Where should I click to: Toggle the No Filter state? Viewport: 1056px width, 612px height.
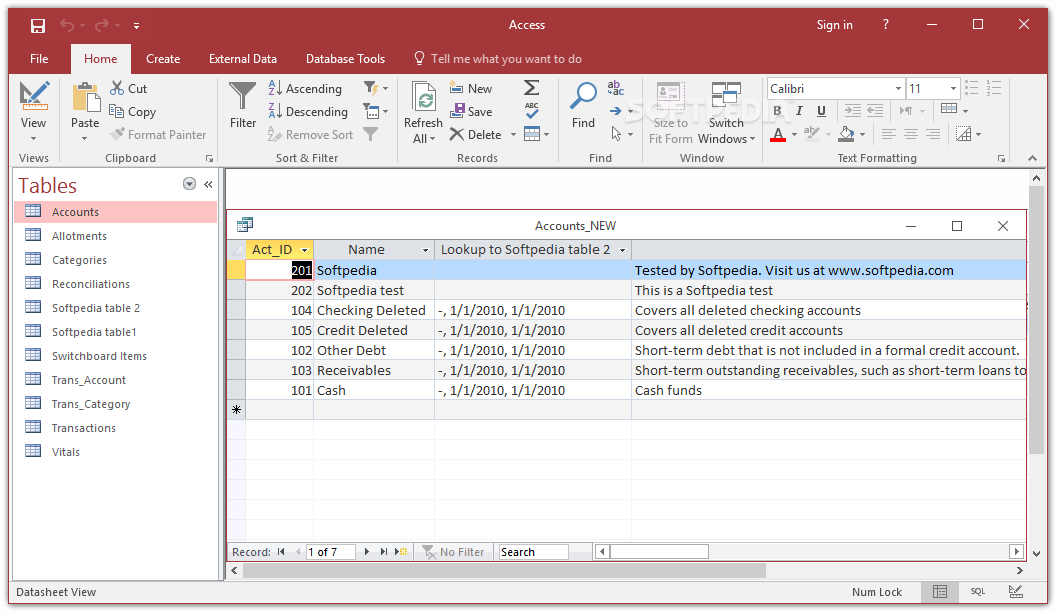coord(454,551)
